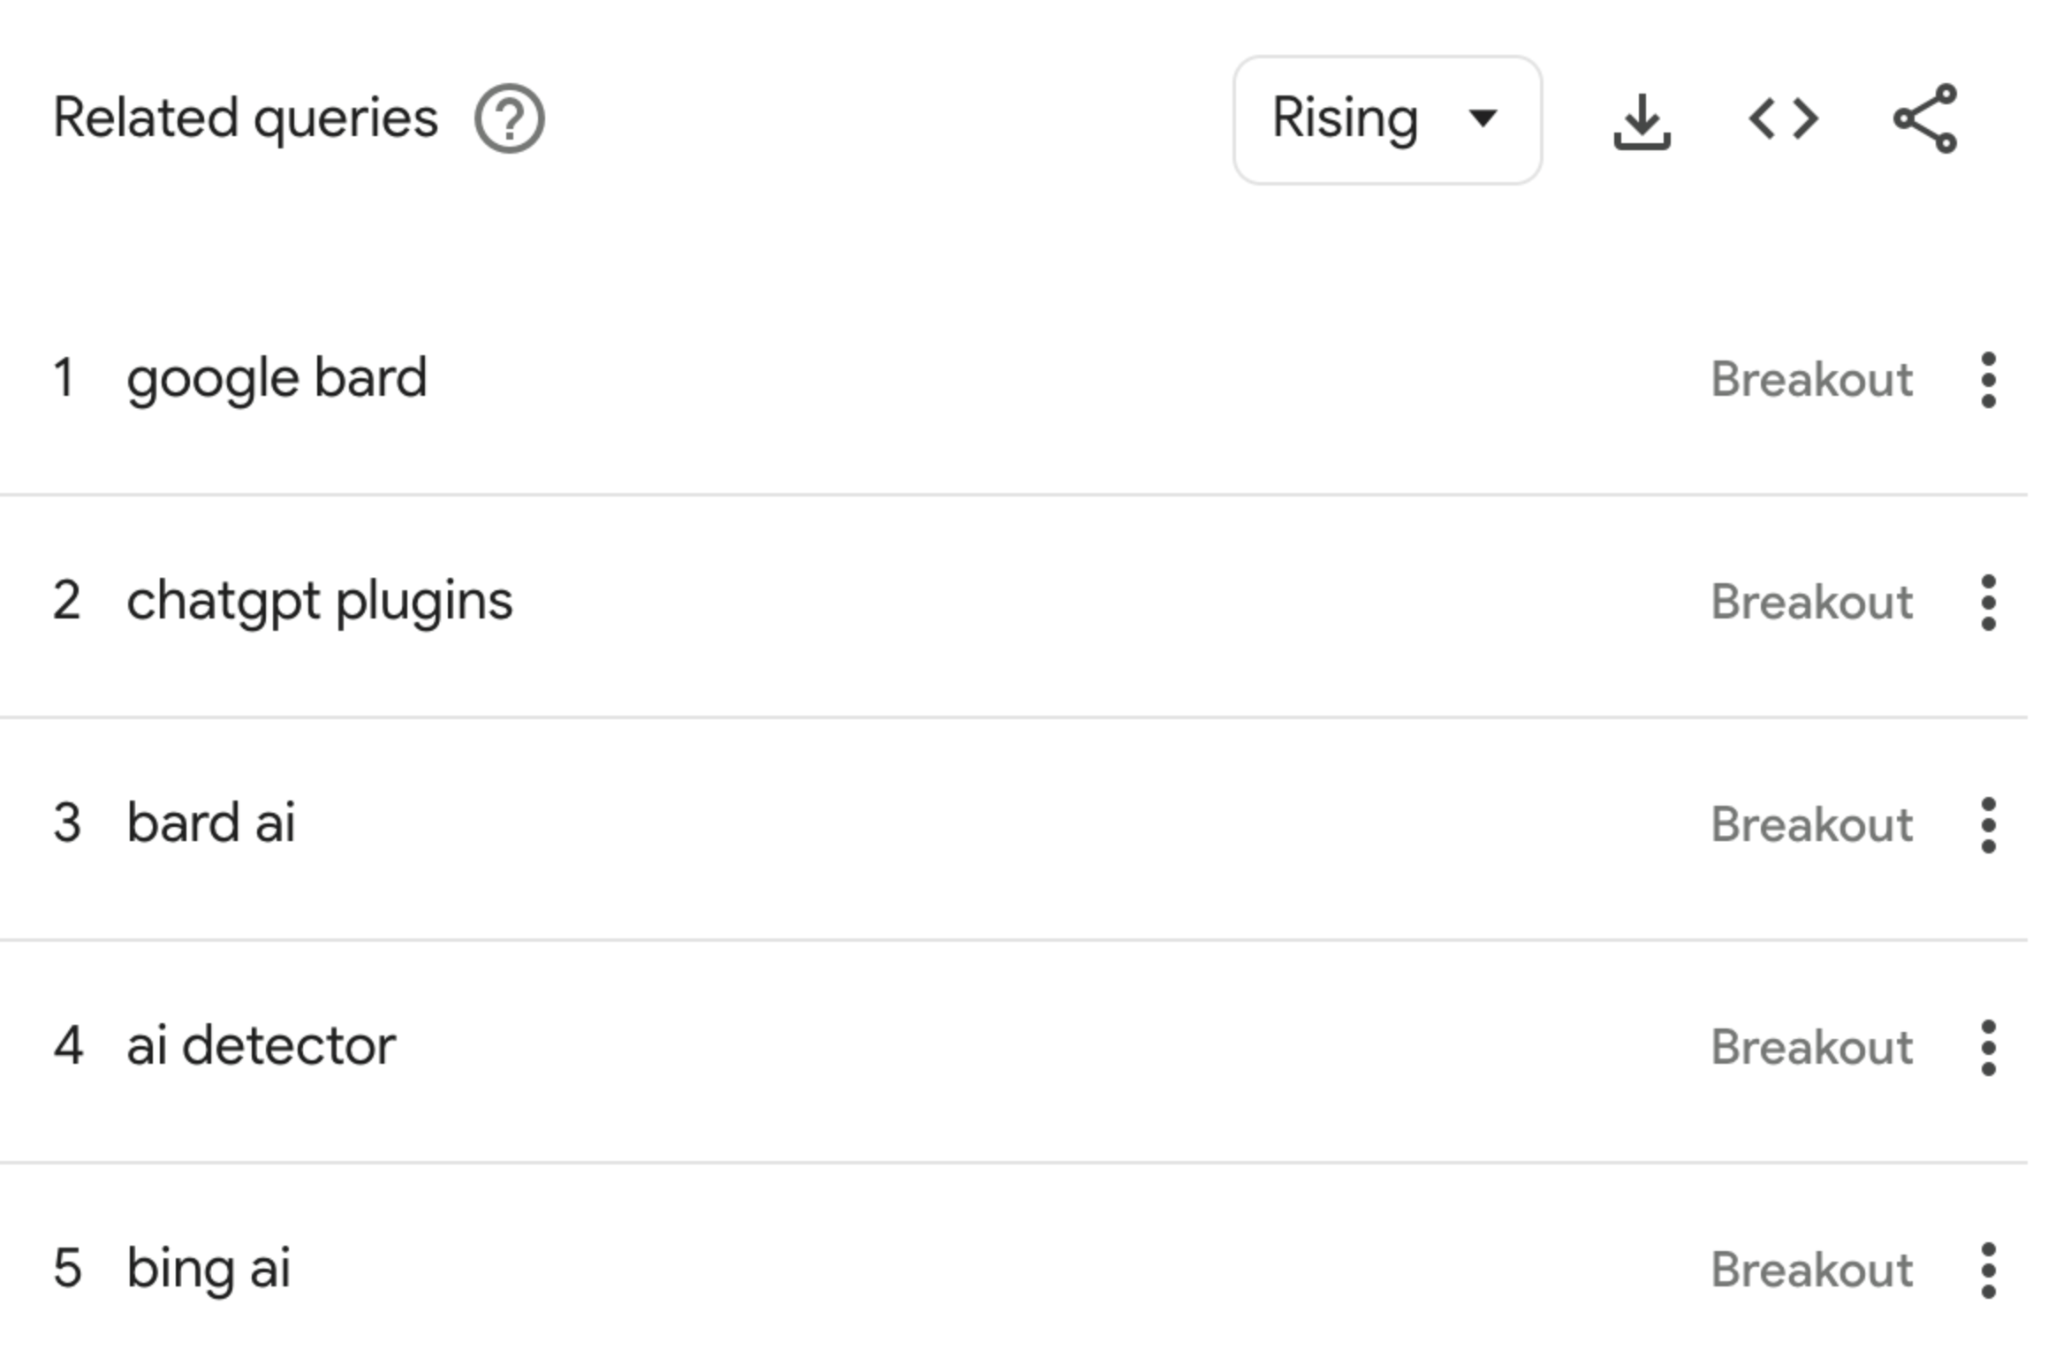Click Breakout label beside google bard
2048x1368 pixels.
(x=1811, y=380)
